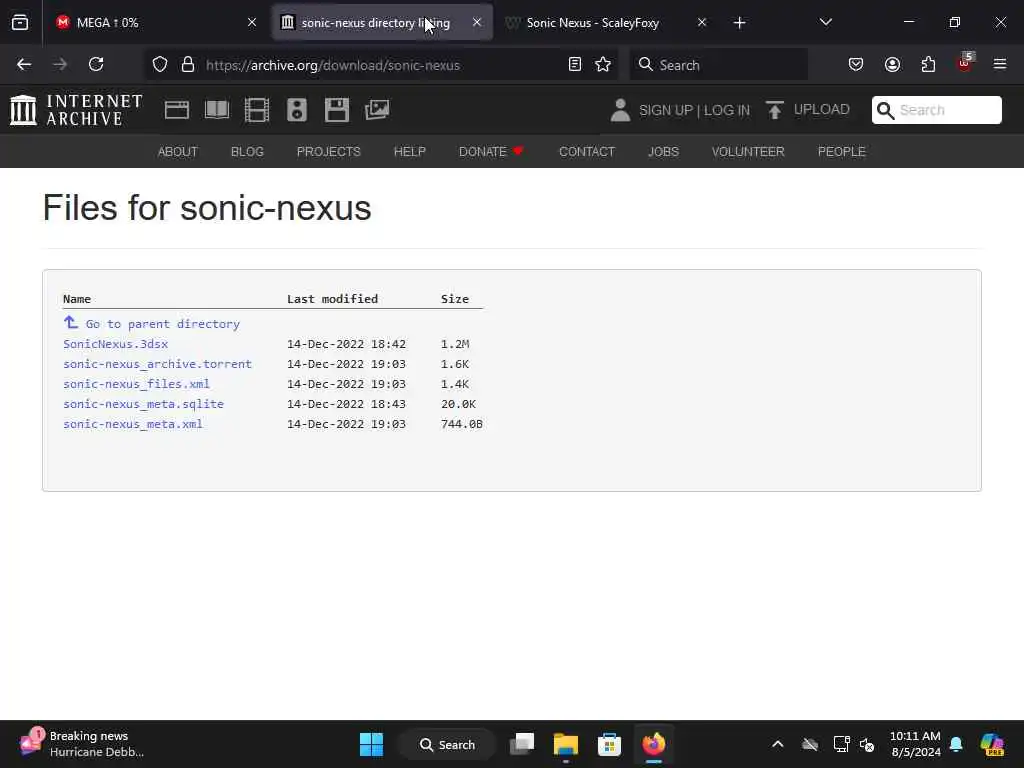Open the notification bell icon
The width and height of the screenshot is (1024, 768).
(956, 744)
